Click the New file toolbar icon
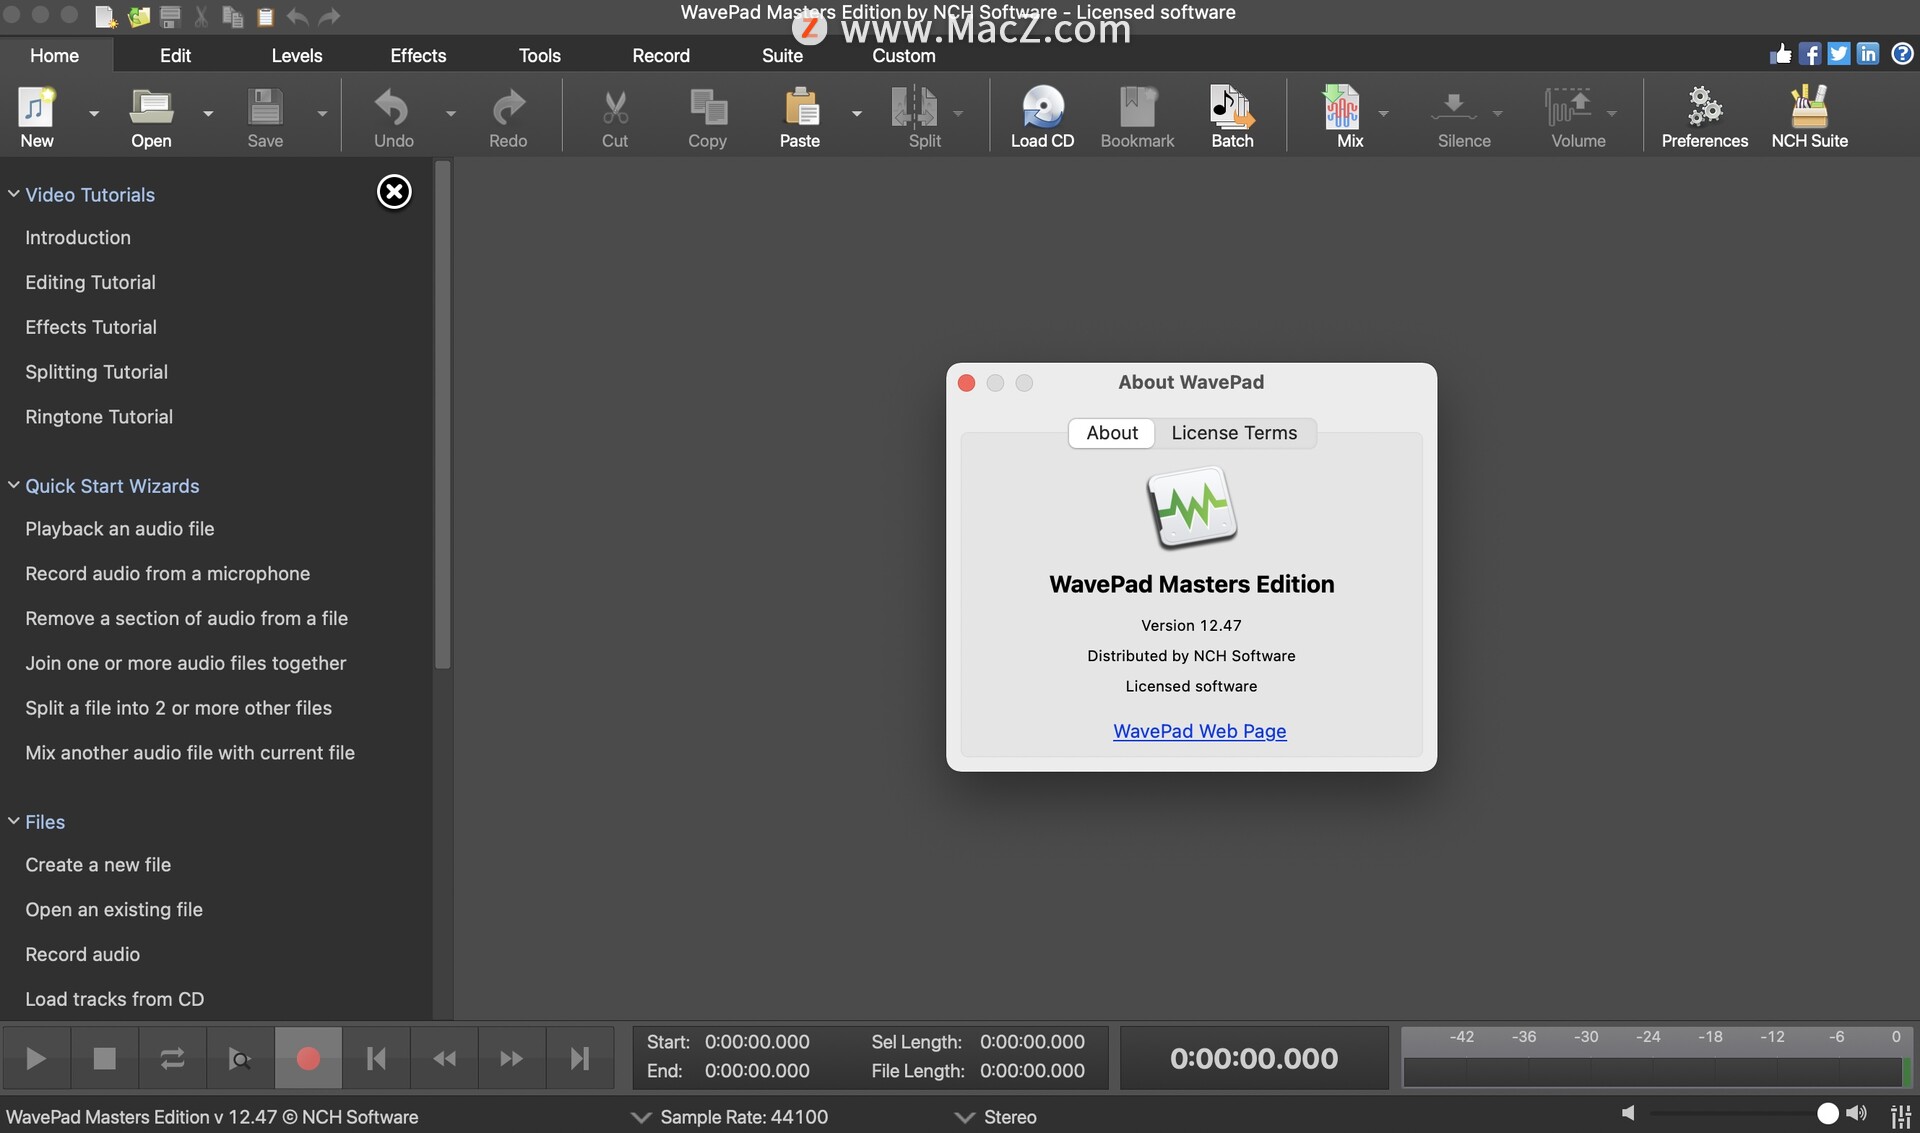 pyautogui.click(x=37, y=107)
